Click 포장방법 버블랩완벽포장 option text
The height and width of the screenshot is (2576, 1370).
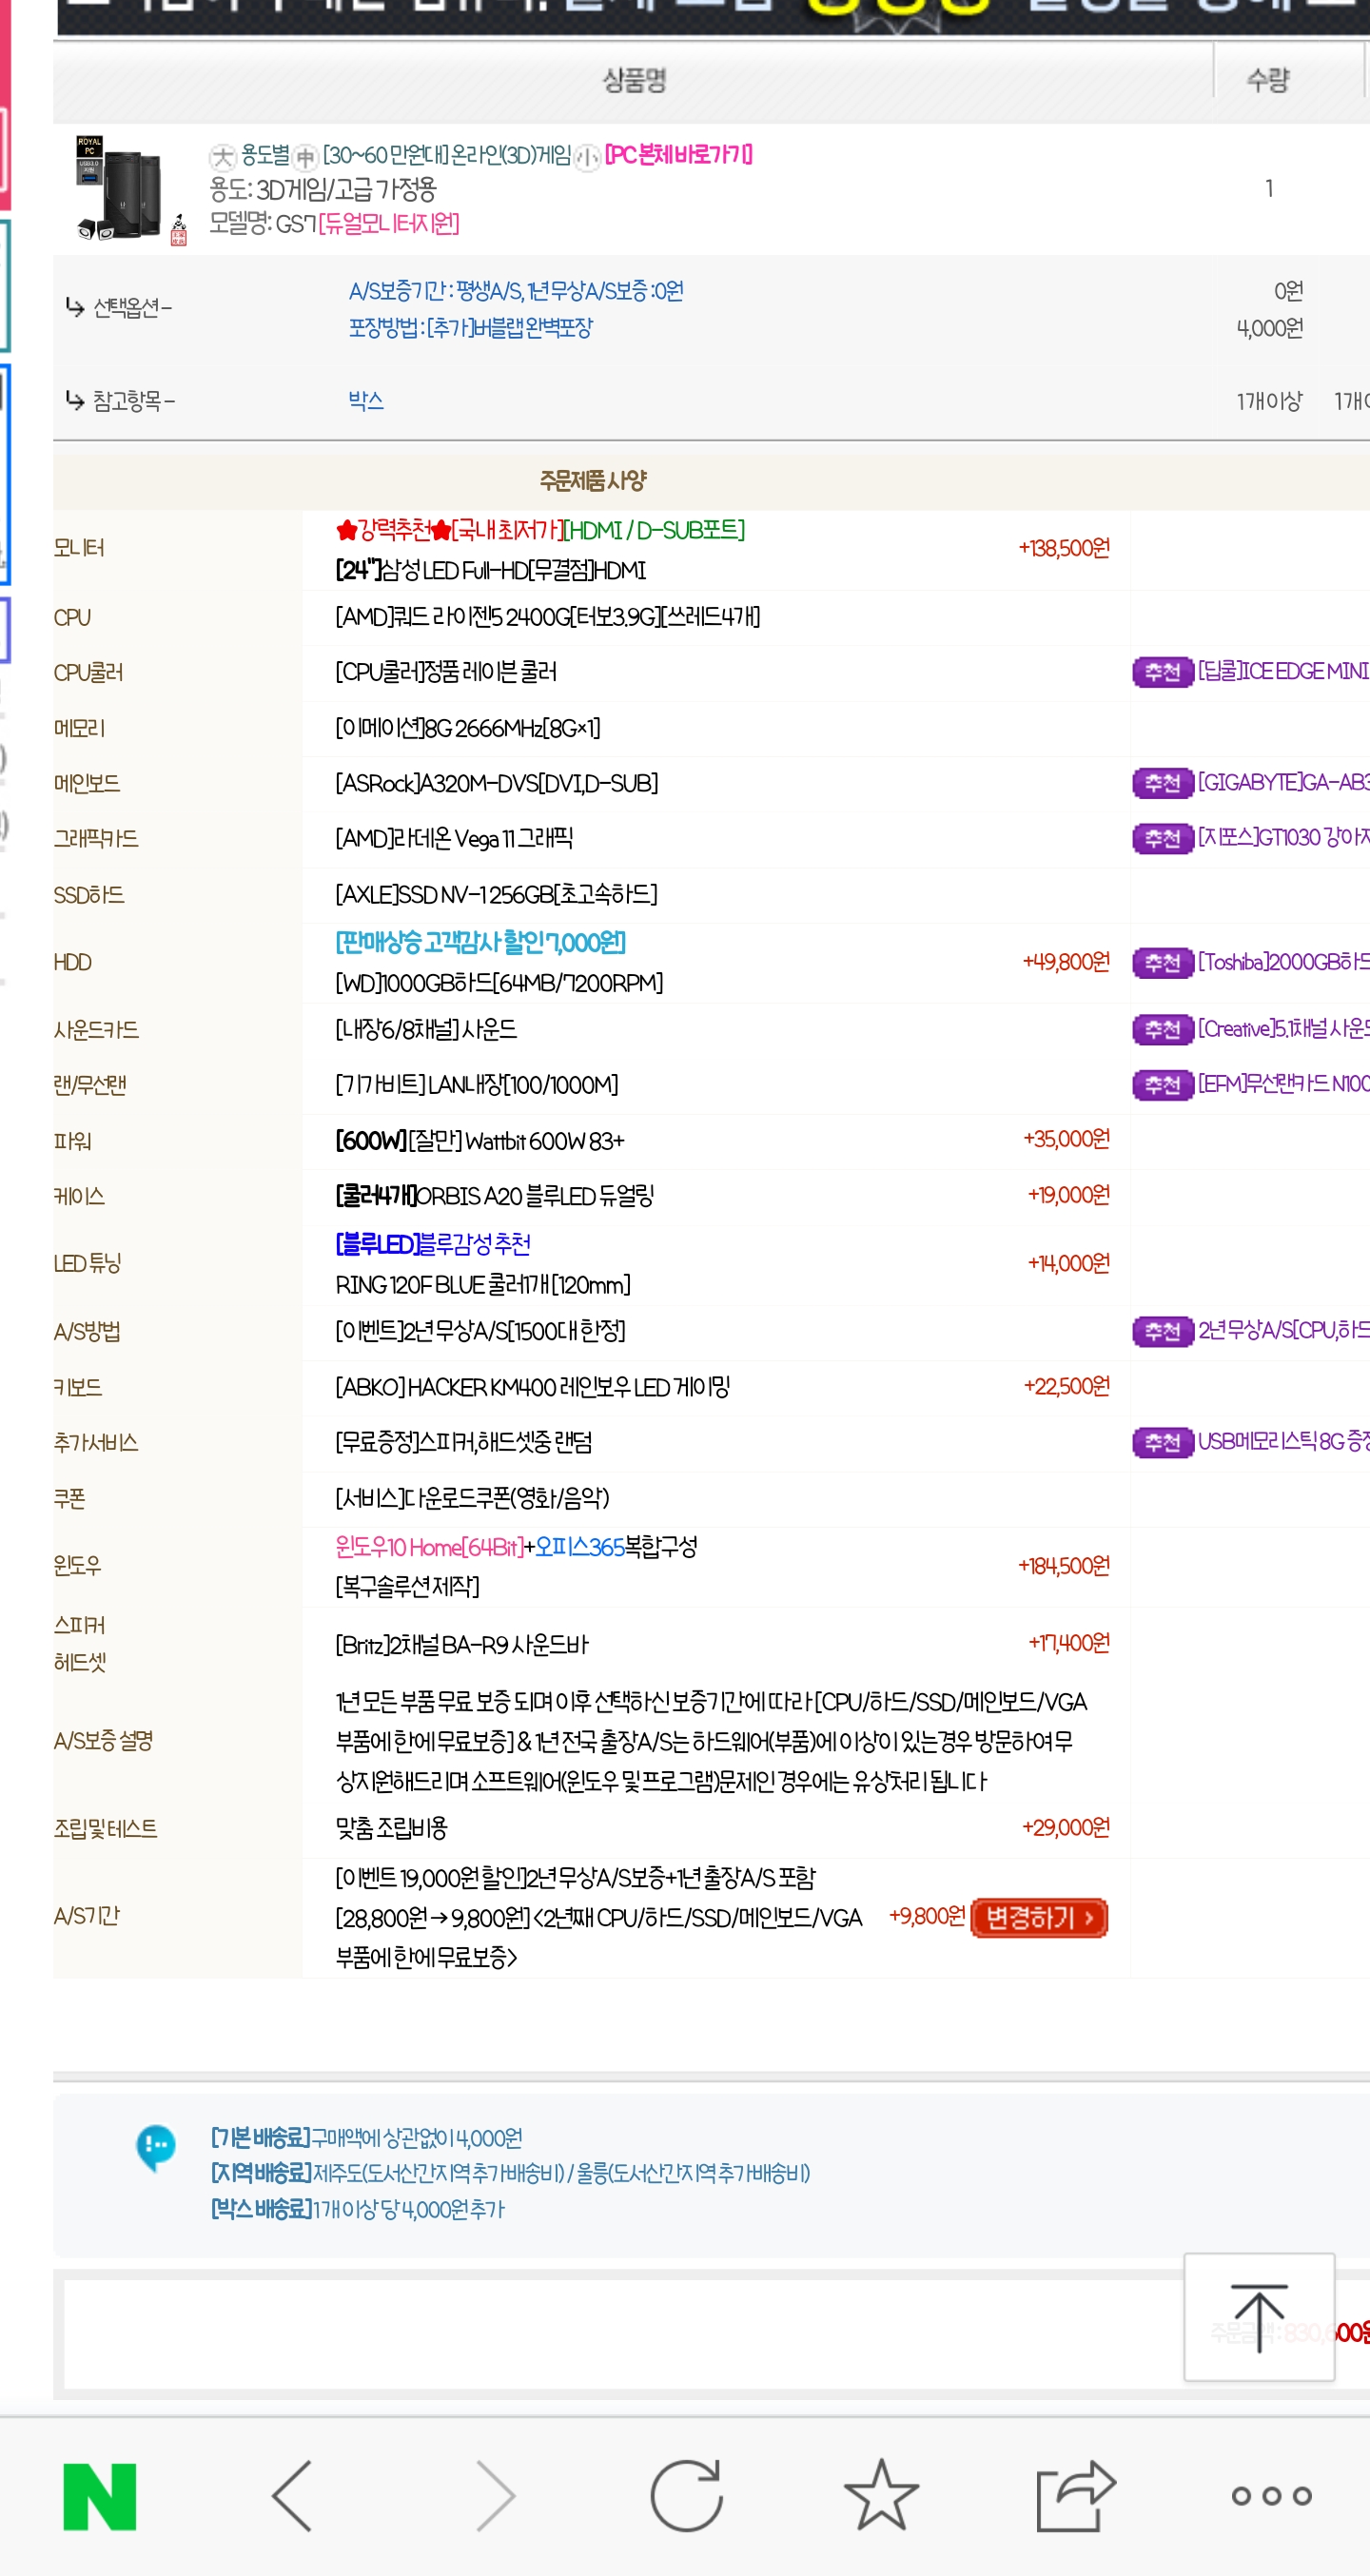(470, 327)
